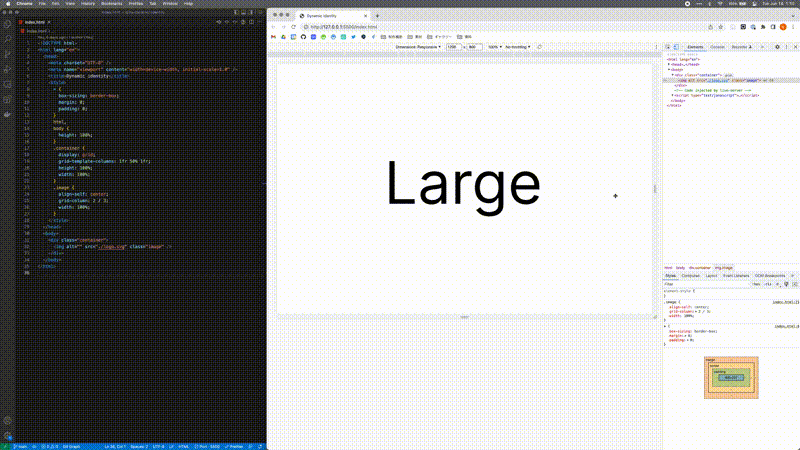Image resolution: width=800 pixels, height=450 pixels.
Task: Open the Accounts icon in VS Code
Action: (7, 421)
